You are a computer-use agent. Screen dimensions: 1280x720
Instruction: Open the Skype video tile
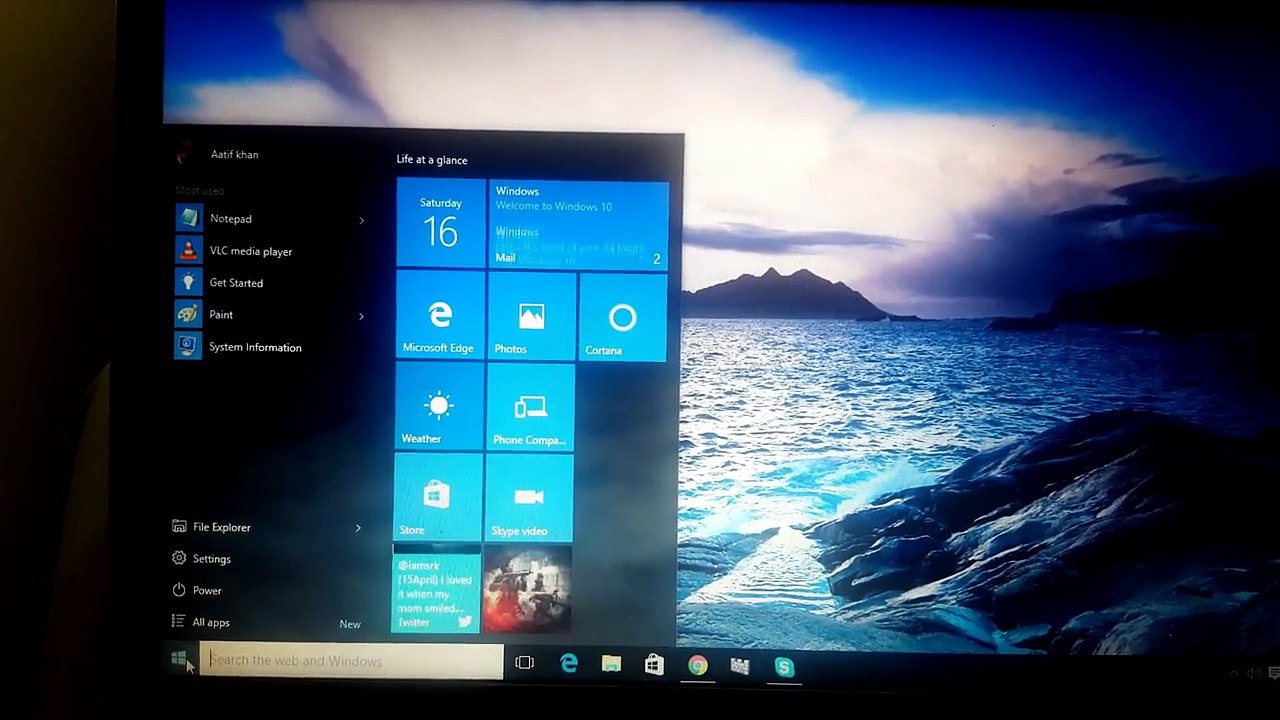[x=529, y=498]
